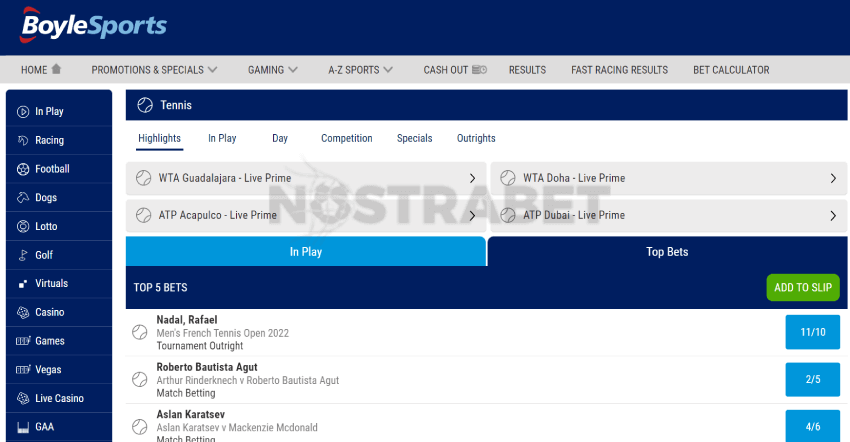This screenshot has height=442, width=850.
Task: Select the blue In Play panel tab
Action: (306, 251)
